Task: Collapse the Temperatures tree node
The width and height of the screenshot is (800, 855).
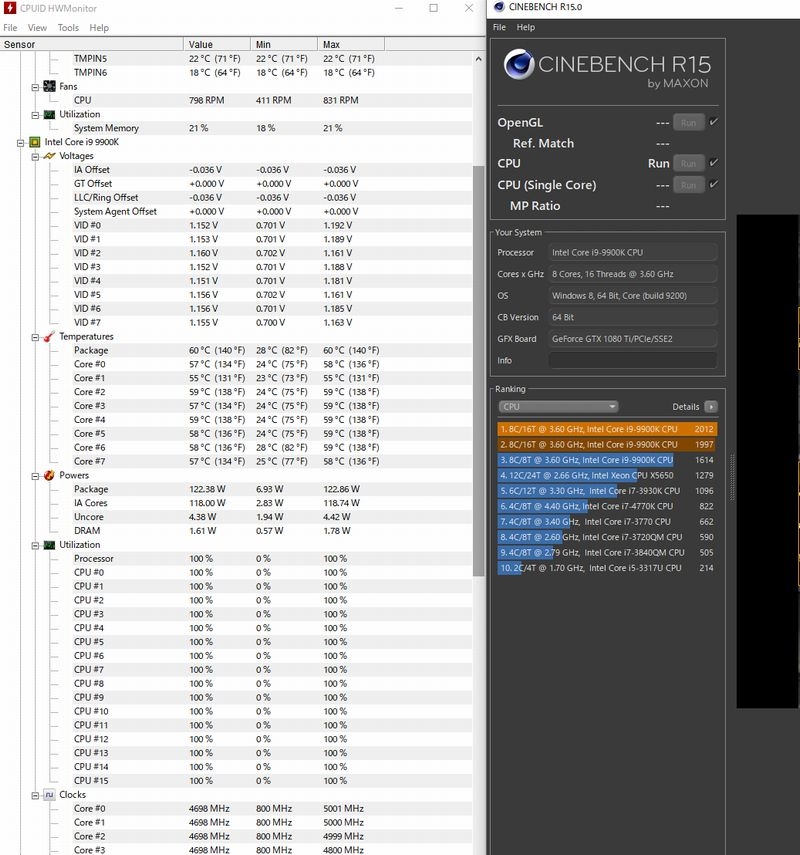Action: (x=35, y=337)
